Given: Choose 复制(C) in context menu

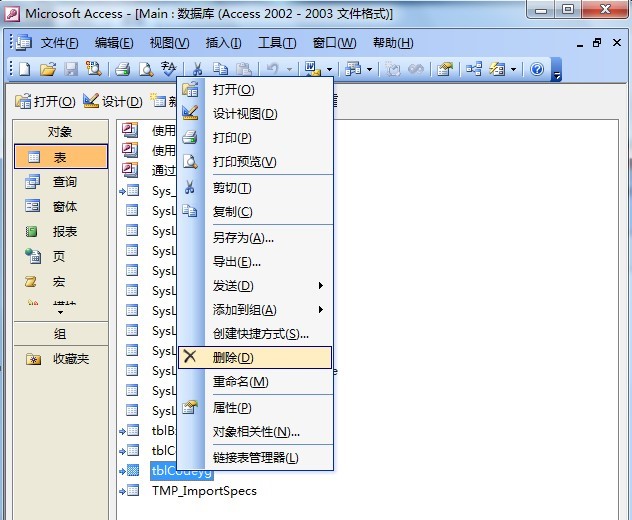Looking at the screenshot, I should (255, 212).
